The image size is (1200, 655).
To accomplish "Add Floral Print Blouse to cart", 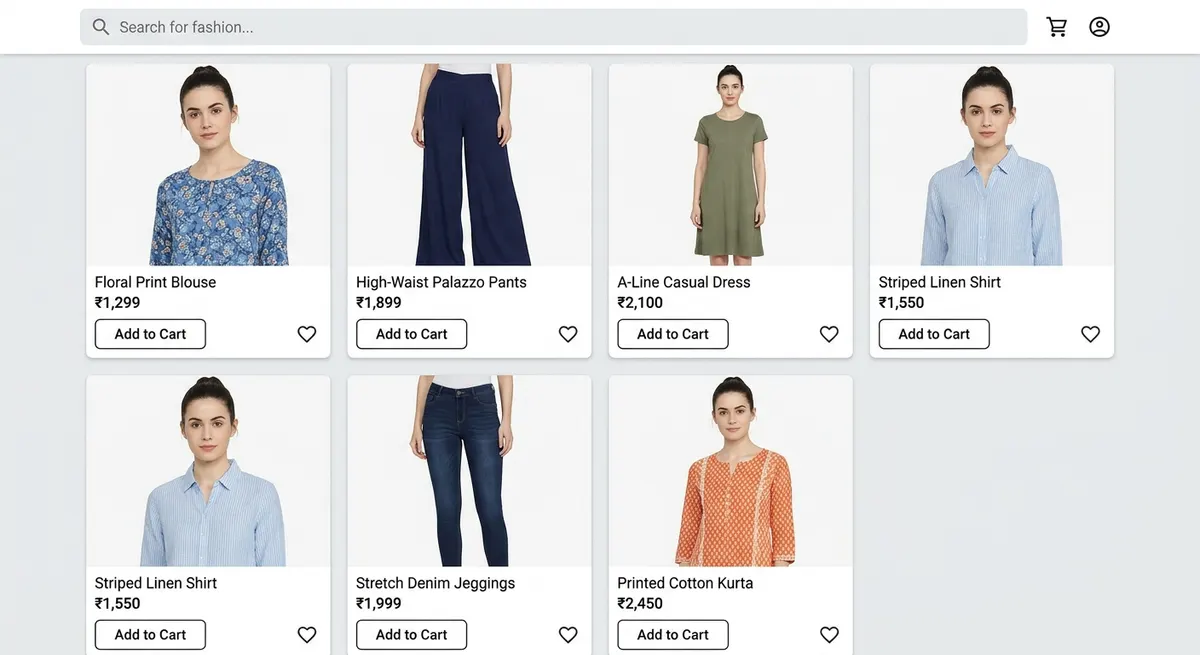I will pyautogui.click(x=149, y=333).
